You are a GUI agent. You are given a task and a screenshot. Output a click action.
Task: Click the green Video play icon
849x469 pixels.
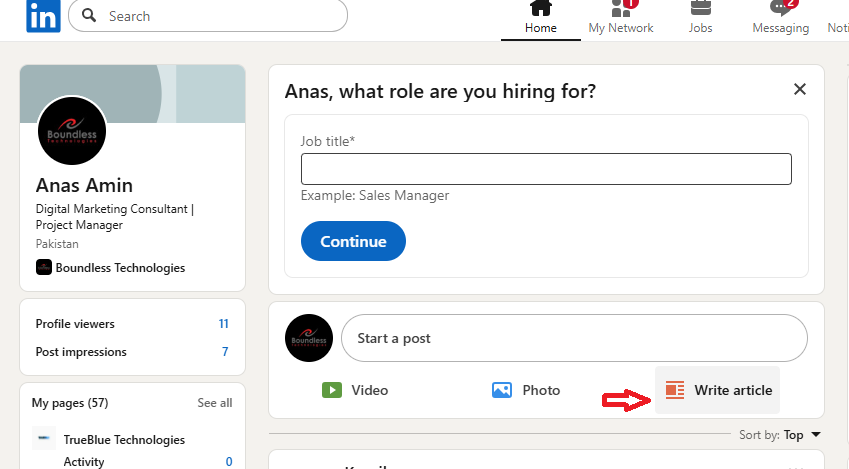(x=332, y=390)
